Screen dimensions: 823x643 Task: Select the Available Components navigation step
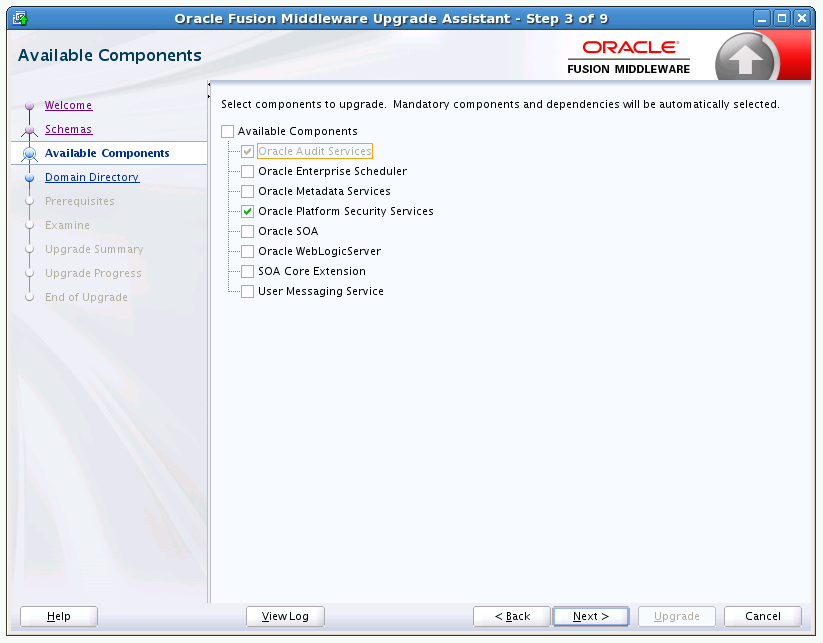point(107,153)
